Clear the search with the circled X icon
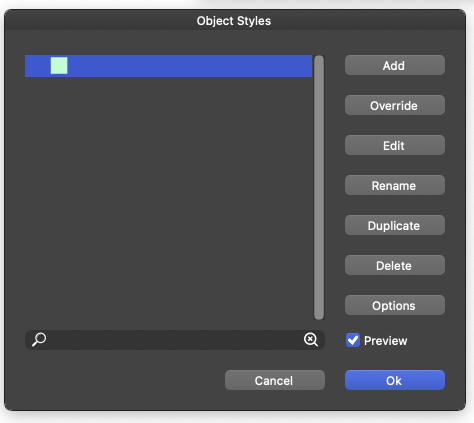This screenshot has width=474, height=423. [x=311, y=339]
